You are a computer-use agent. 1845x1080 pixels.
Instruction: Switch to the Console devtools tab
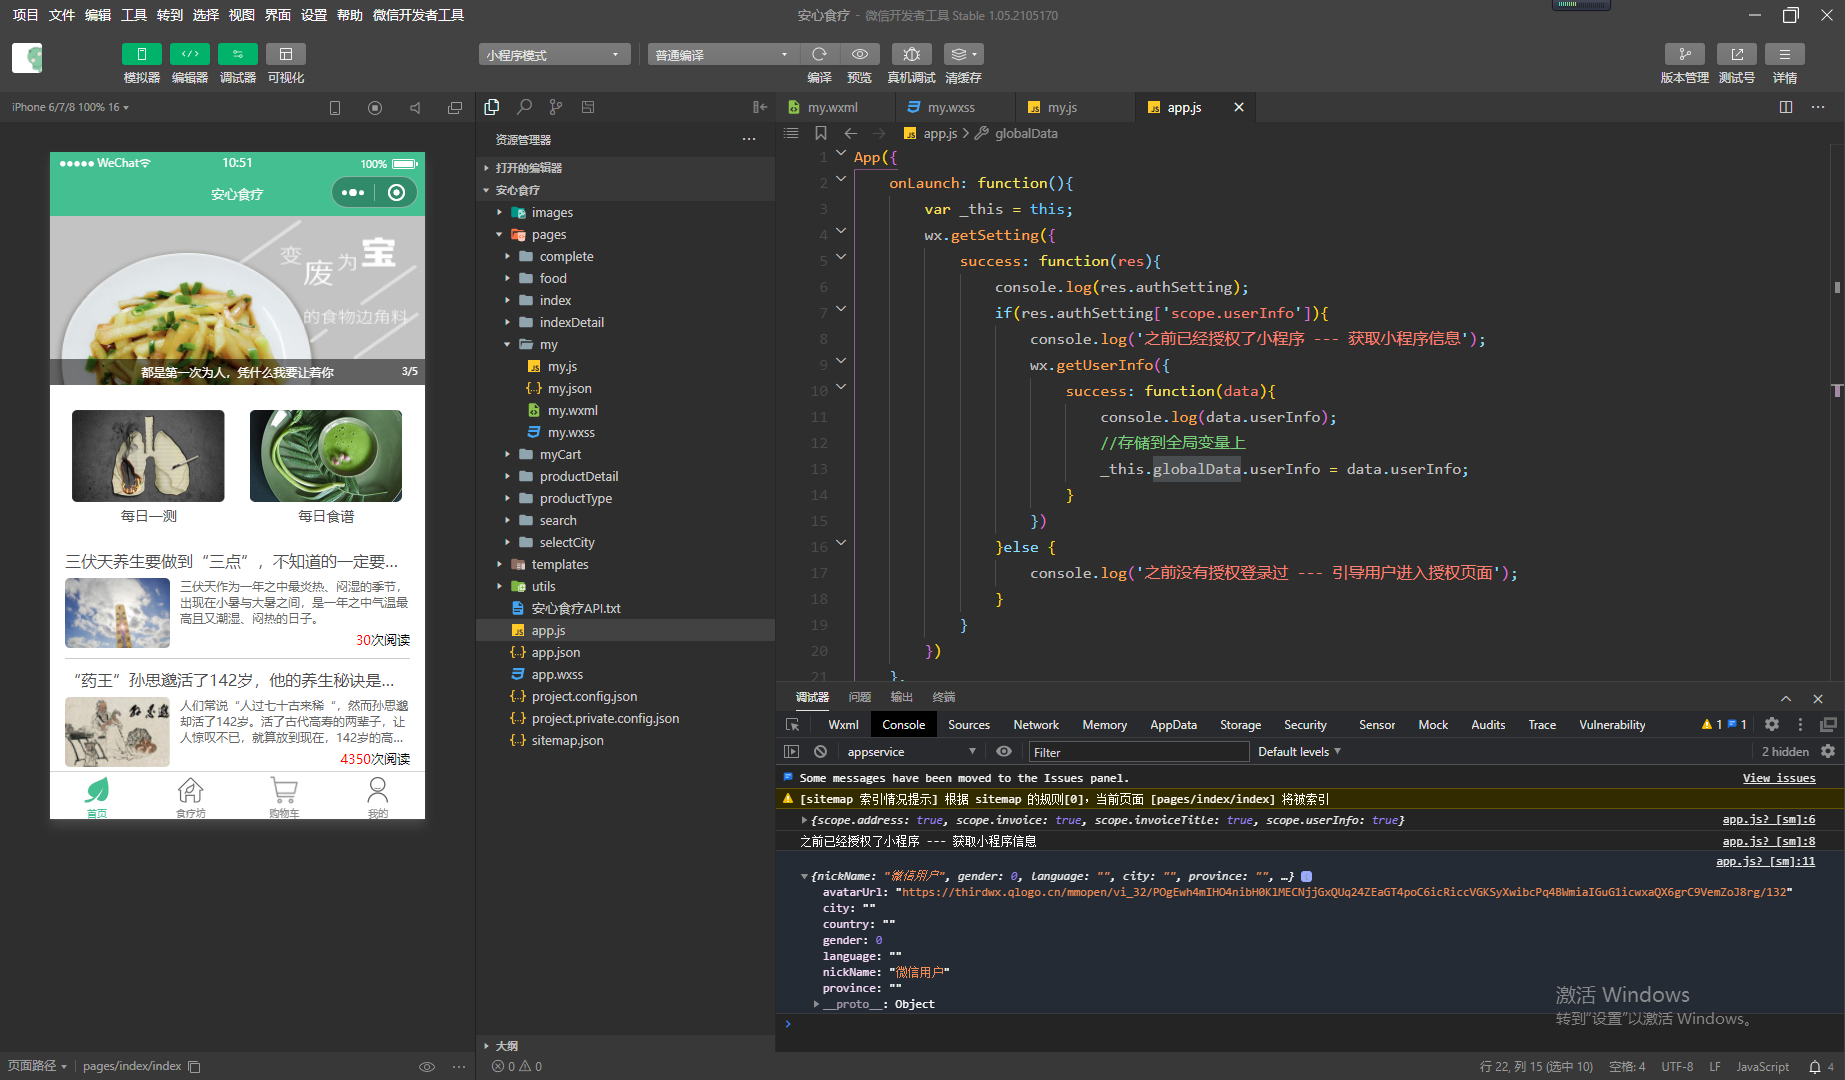pos(903,725)
